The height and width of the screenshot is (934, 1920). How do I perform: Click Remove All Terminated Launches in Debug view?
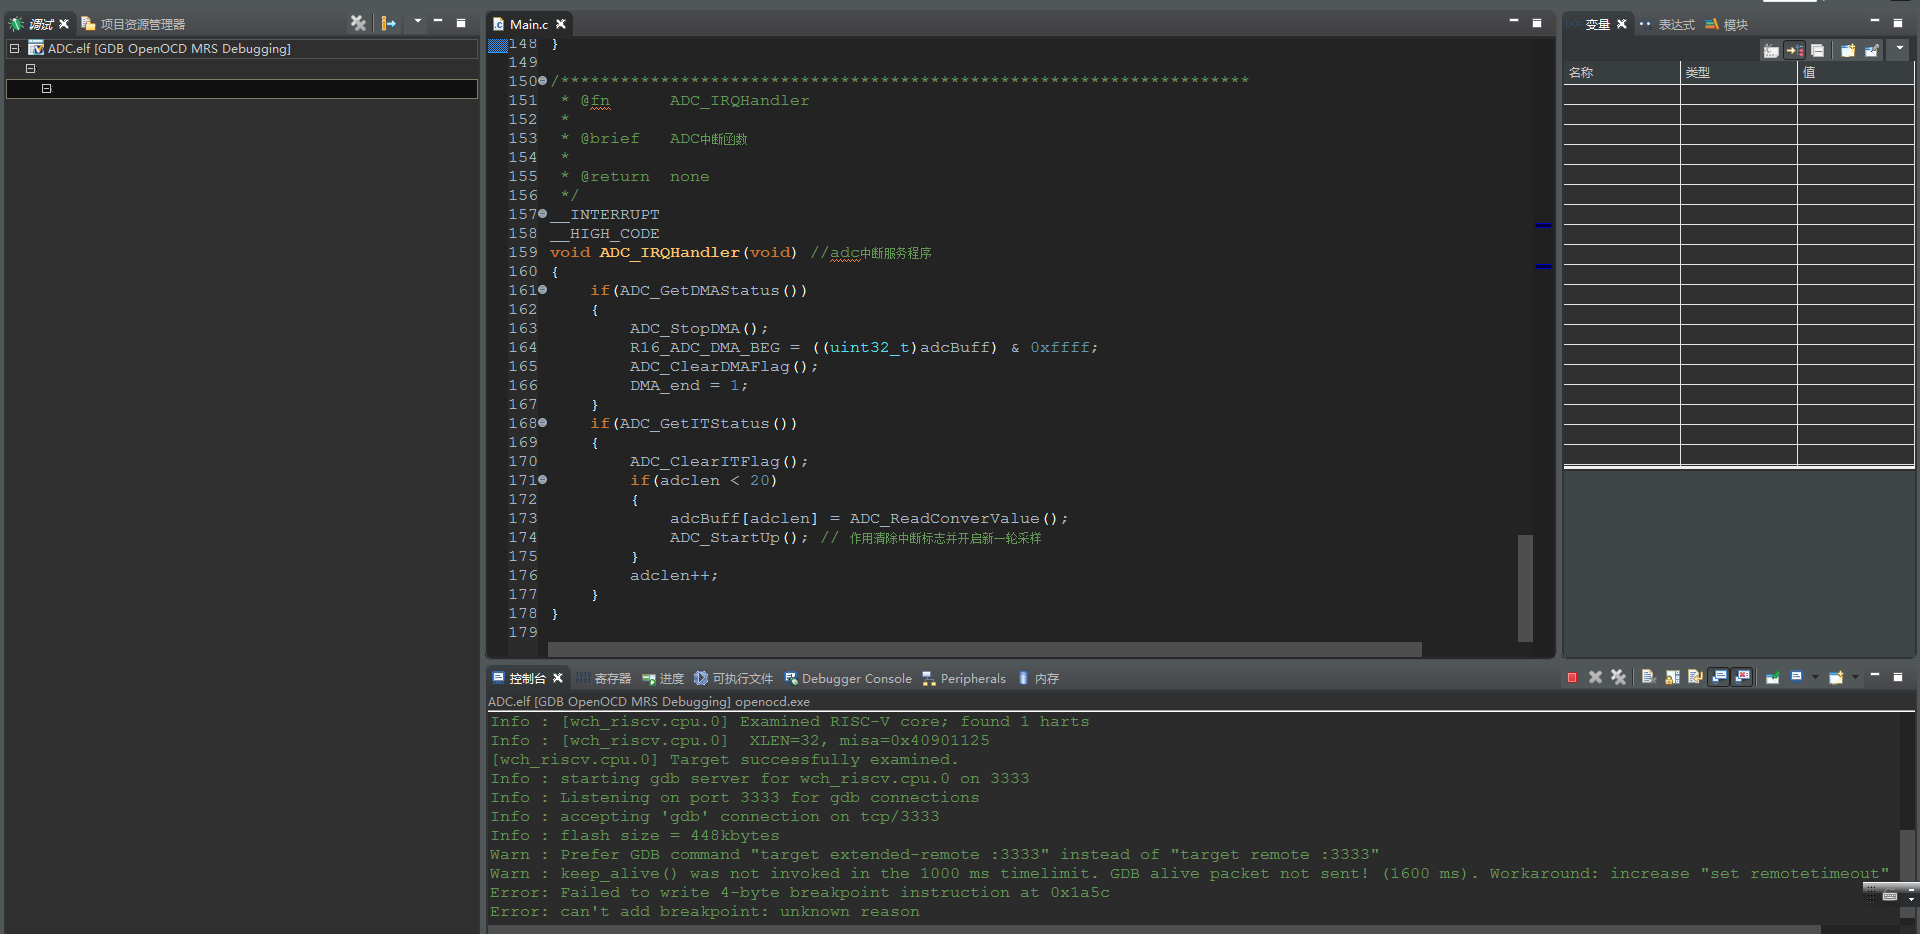click(x=358, y=23)
